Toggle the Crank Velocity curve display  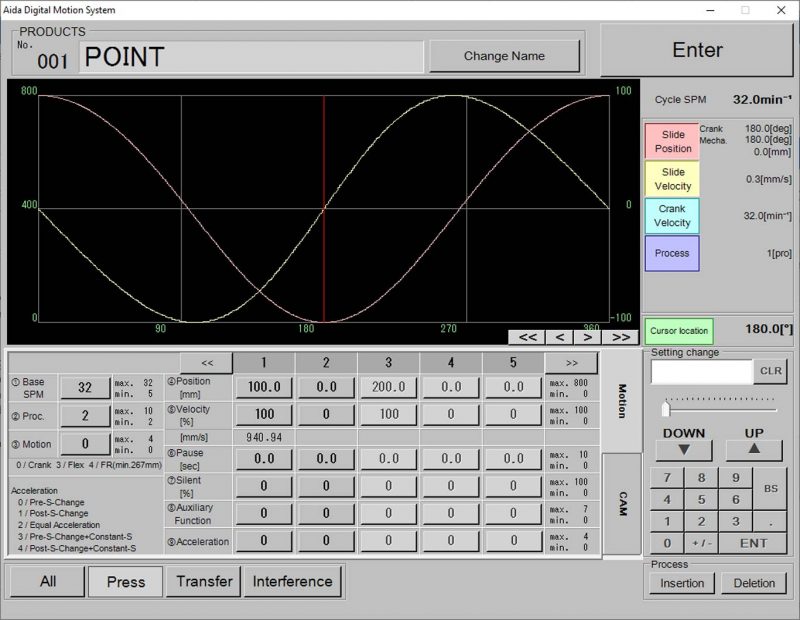click(672, 216)
